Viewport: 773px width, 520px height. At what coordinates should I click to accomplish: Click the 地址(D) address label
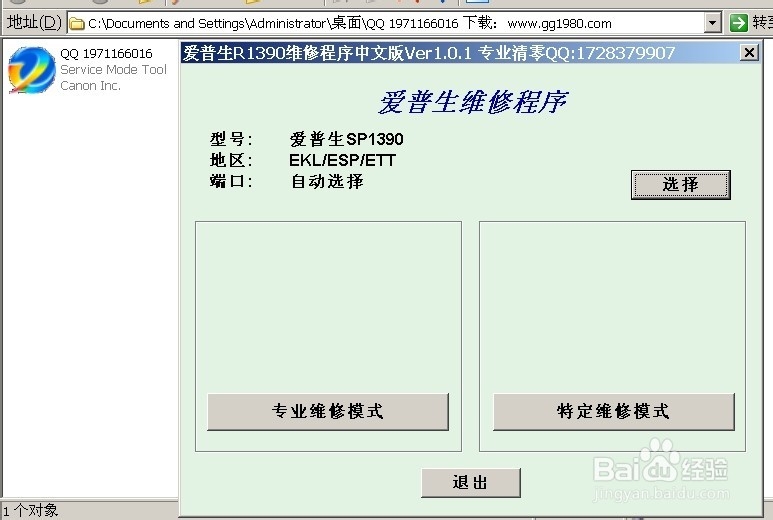(x=34, y=23)
